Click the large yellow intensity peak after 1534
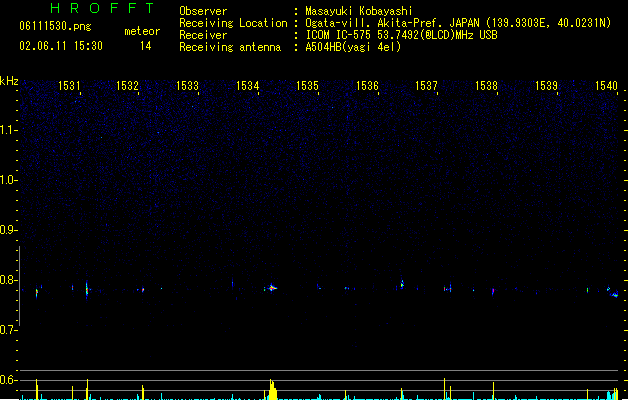This screenshot has height=400, width=629. click(x=272, y=389)
